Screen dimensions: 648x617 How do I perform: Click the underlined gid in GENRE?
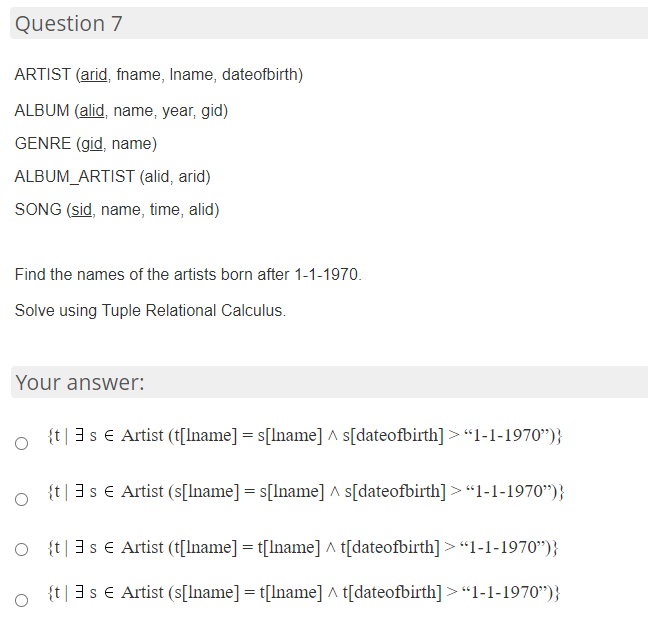tap(92, 144)
